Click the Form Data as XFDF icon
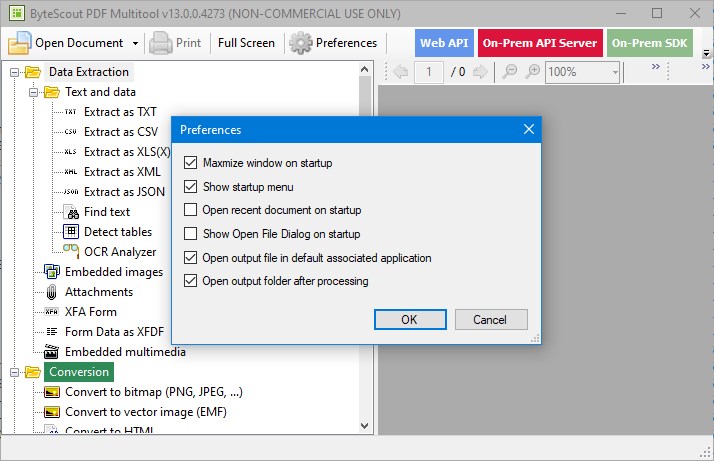 pos(52,332)
